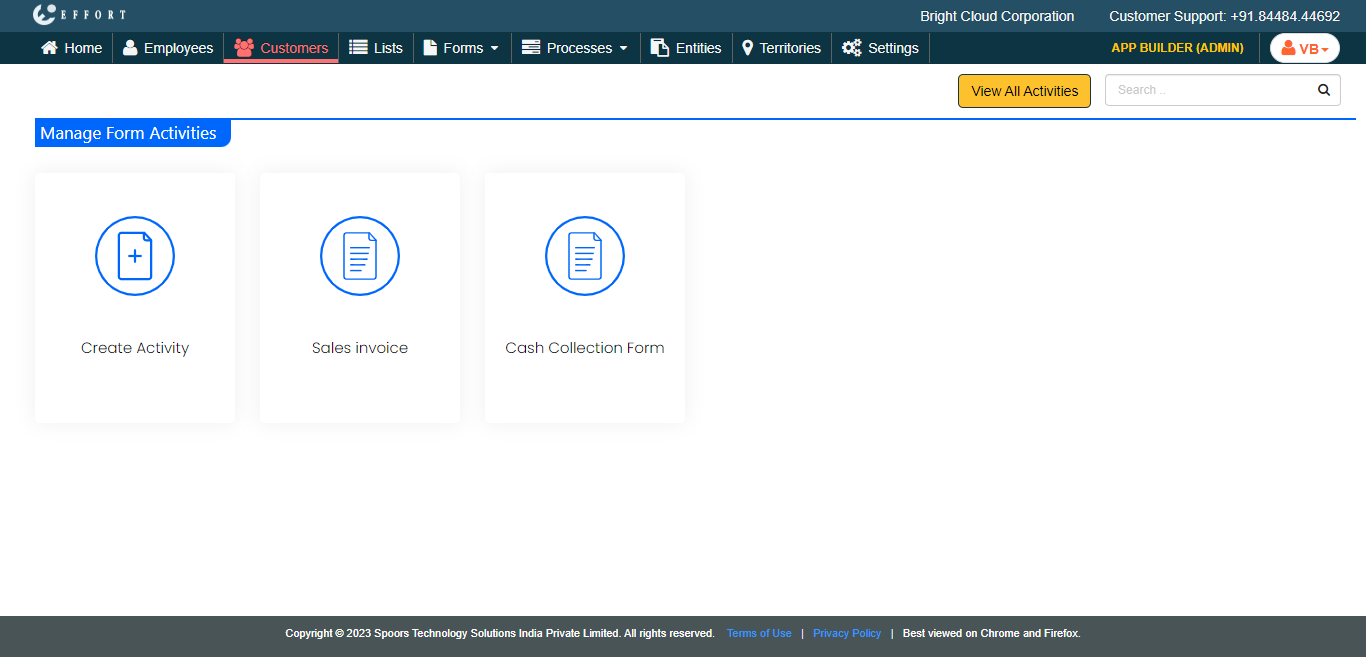Open Settings with the gears icon
Viewport: 1366px width, 657px height.
851,48
